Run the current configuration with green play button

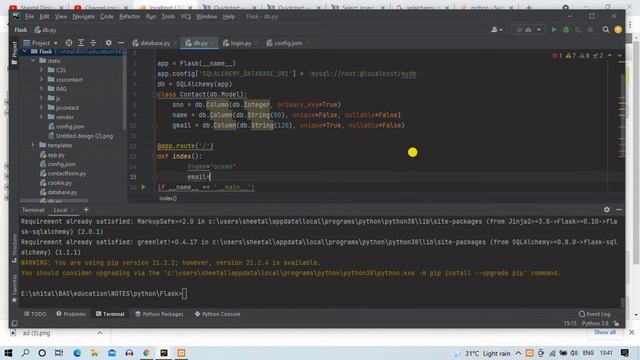(553, 30)
